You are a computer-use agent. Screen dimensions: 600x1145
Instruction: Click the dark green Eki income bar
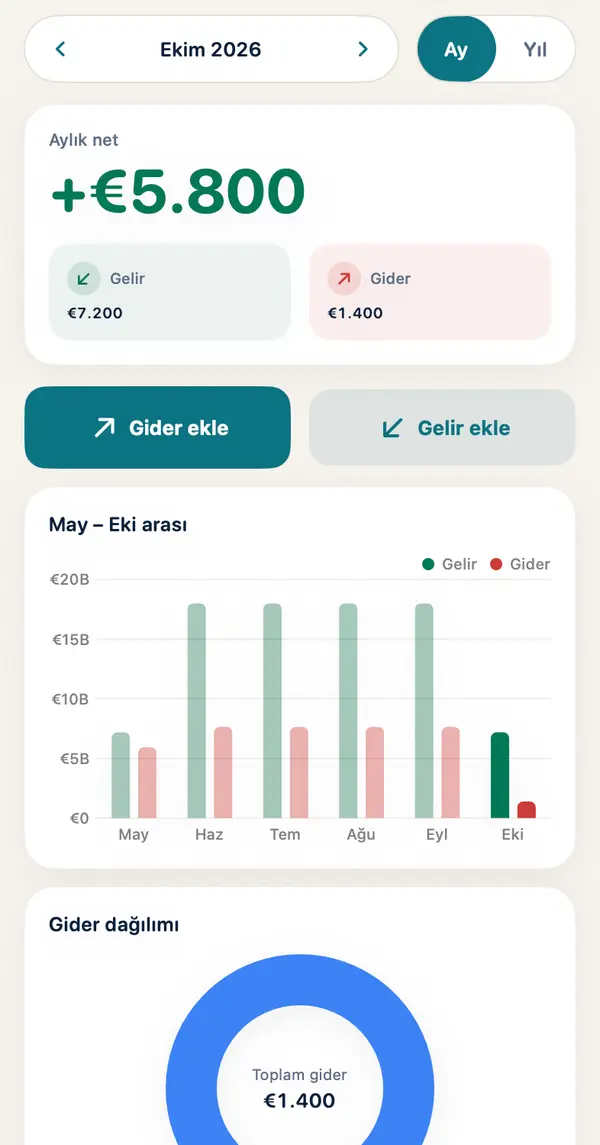[x=500, y=776]
